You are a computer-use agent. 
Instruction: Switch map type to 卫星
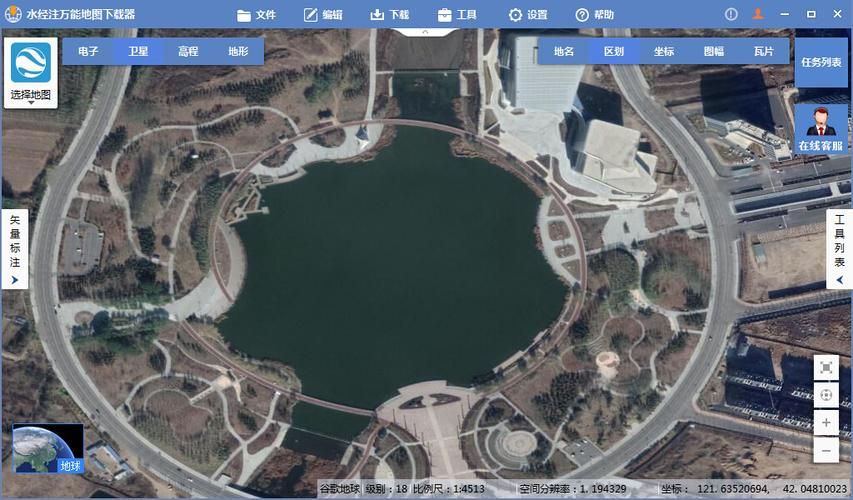pyautogui.click(x=138, y=52)
